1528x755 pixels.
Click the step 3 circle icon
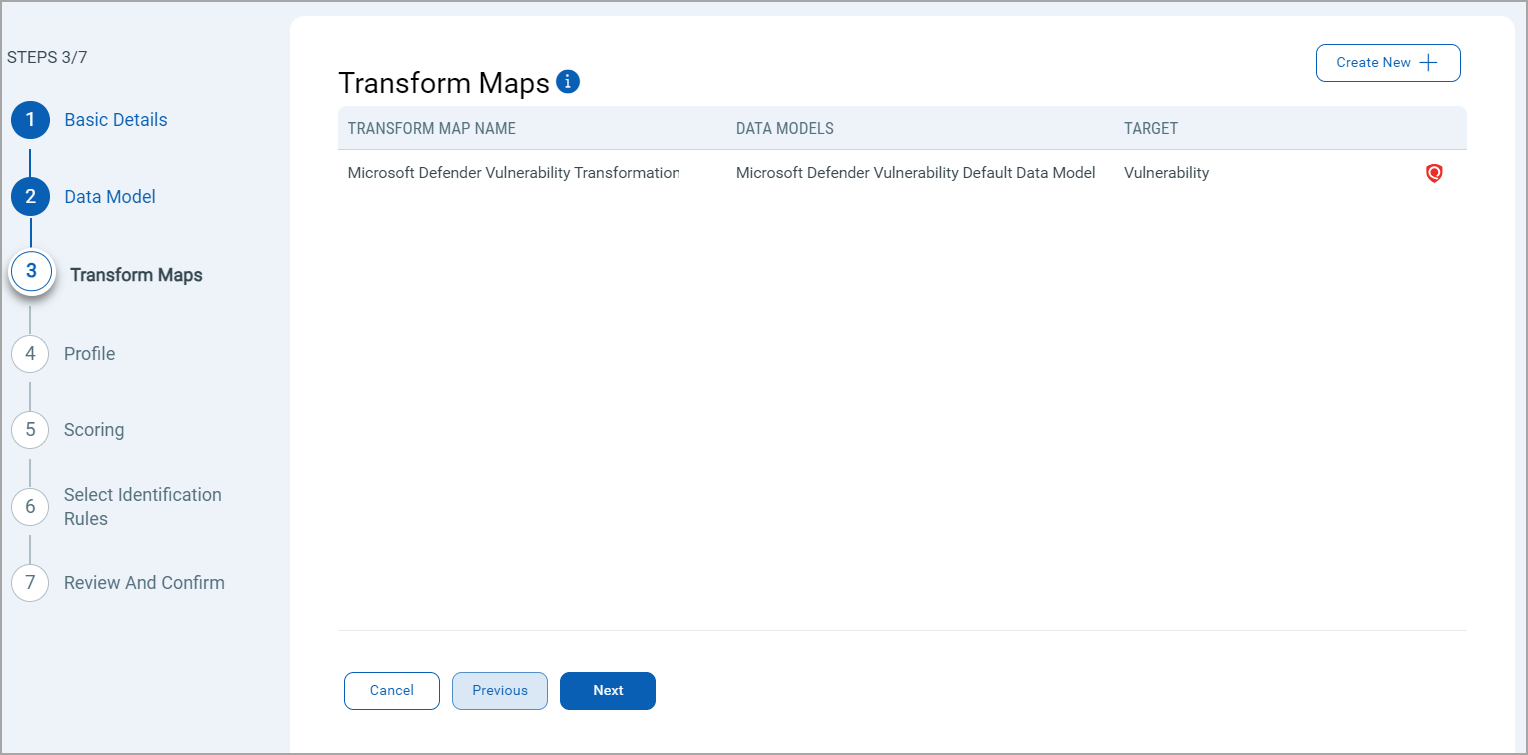click(31, 272)
